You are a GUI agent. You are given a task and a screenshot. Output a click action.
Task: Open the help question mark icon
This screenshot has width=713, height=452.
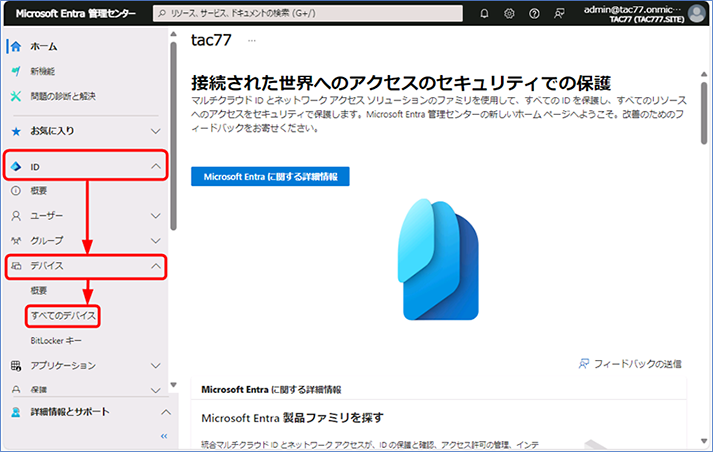tap(534, 14)
